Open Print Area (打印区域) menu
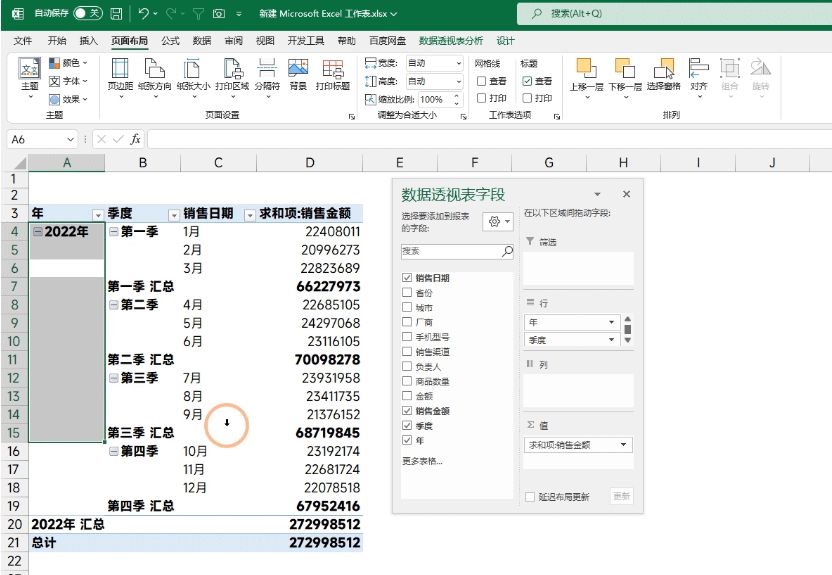Screen dimensions: 832x575 tap(232, 77)
